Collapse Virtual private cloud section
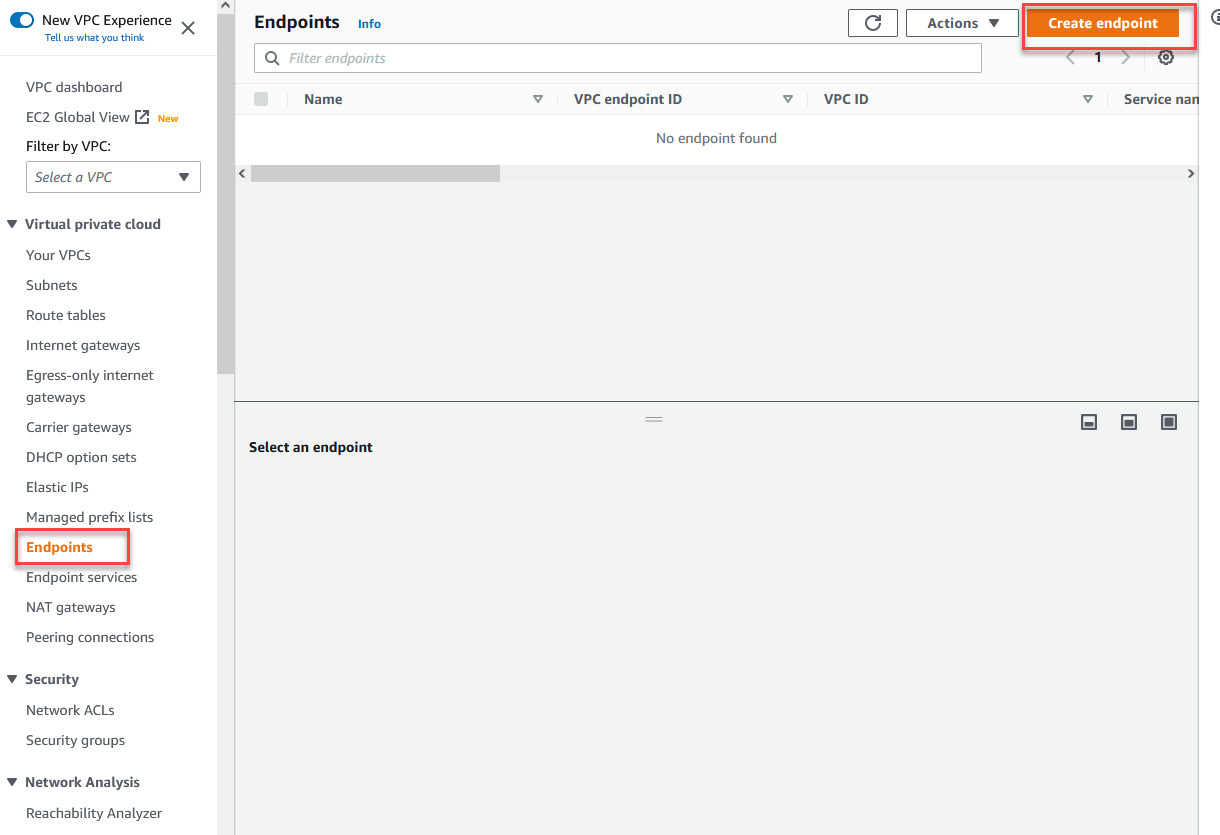Screen dimensions: 1220x835 12,224
